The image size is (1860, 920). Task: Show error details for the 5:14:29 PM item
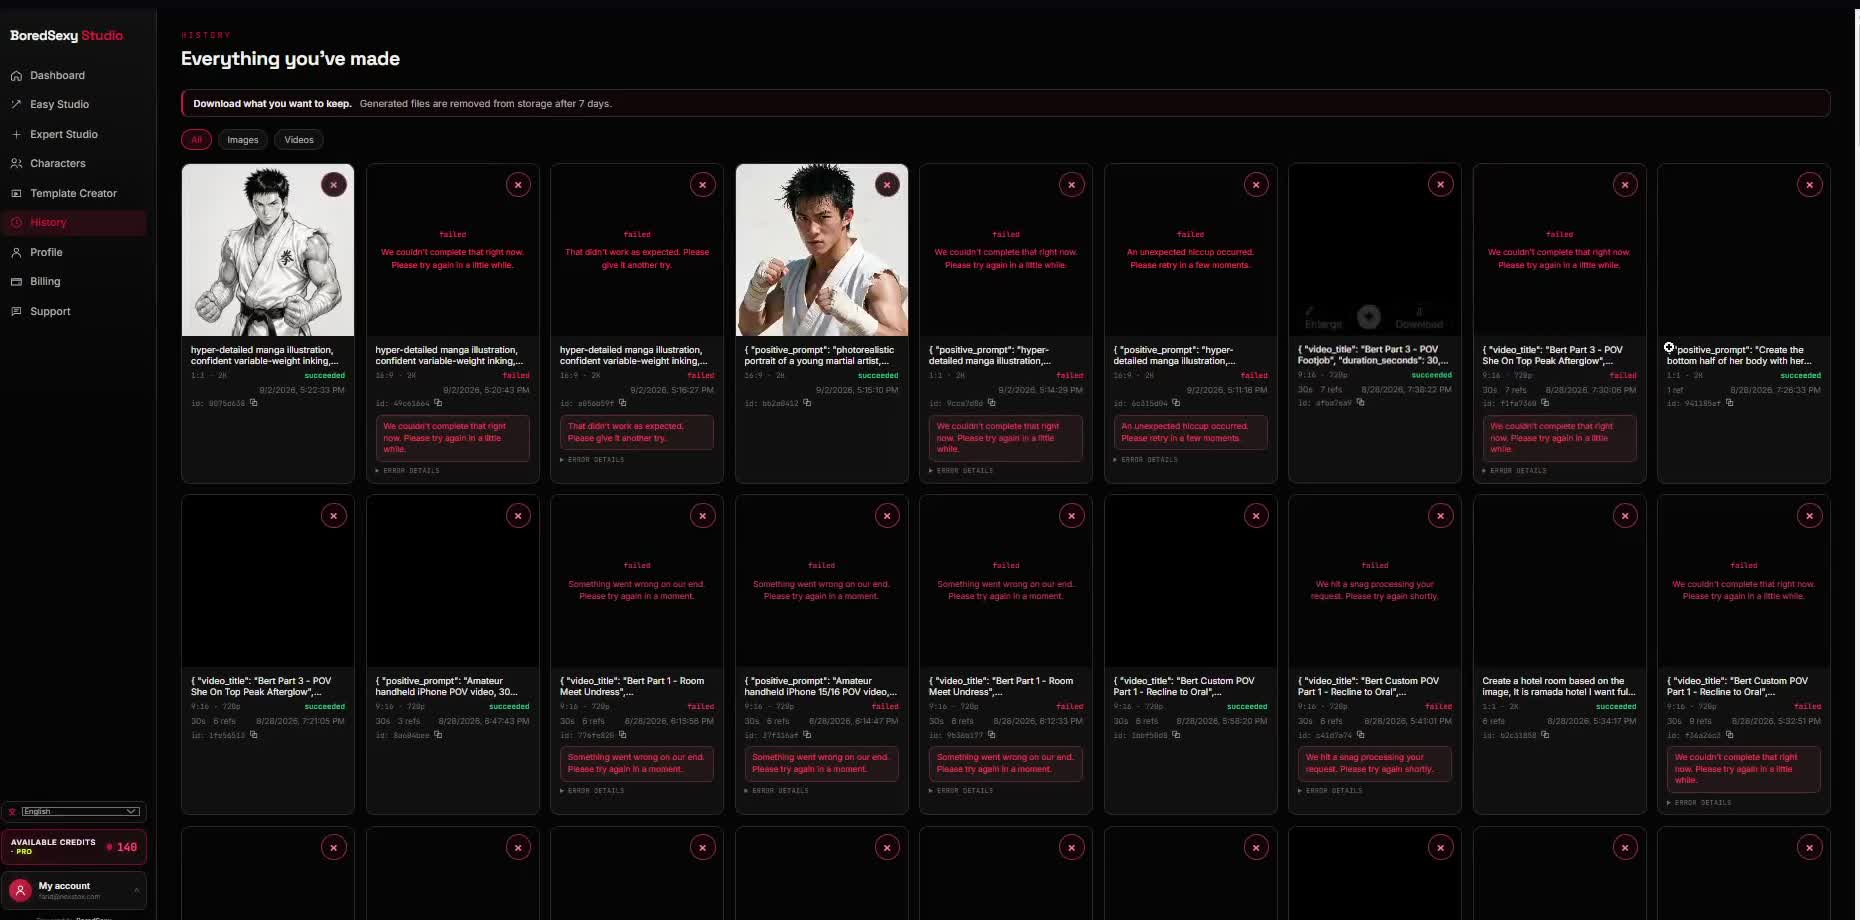pyautogui.click(x=961, y=471)
